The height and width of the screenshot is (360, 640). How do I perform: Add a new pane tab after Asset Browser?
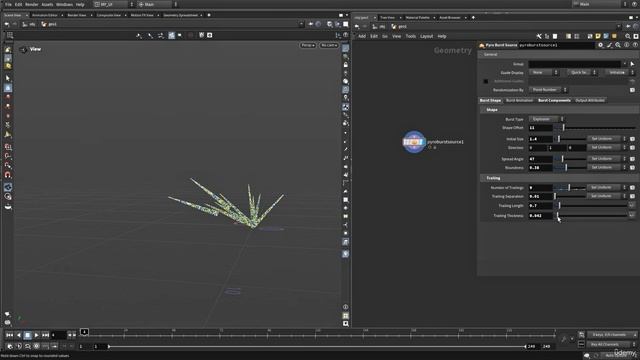click(473, 18)
